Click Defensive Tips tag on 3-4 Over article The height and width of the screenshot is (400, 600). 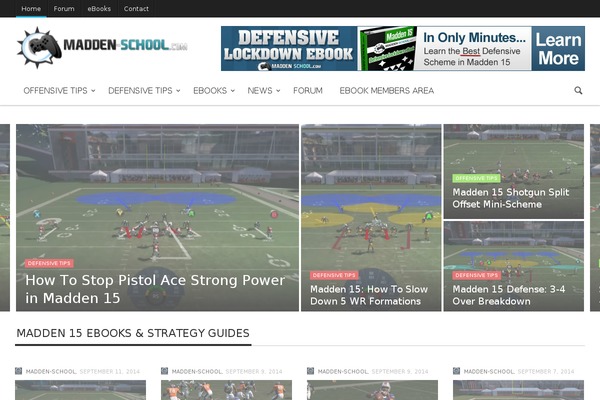(476, 275)
